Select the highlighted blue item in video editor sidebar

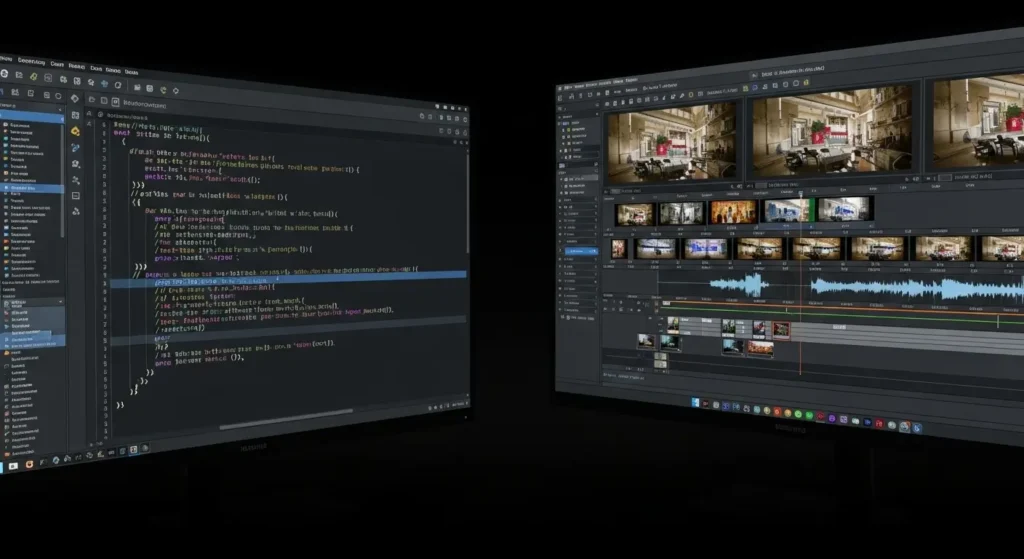click(579, 252)
